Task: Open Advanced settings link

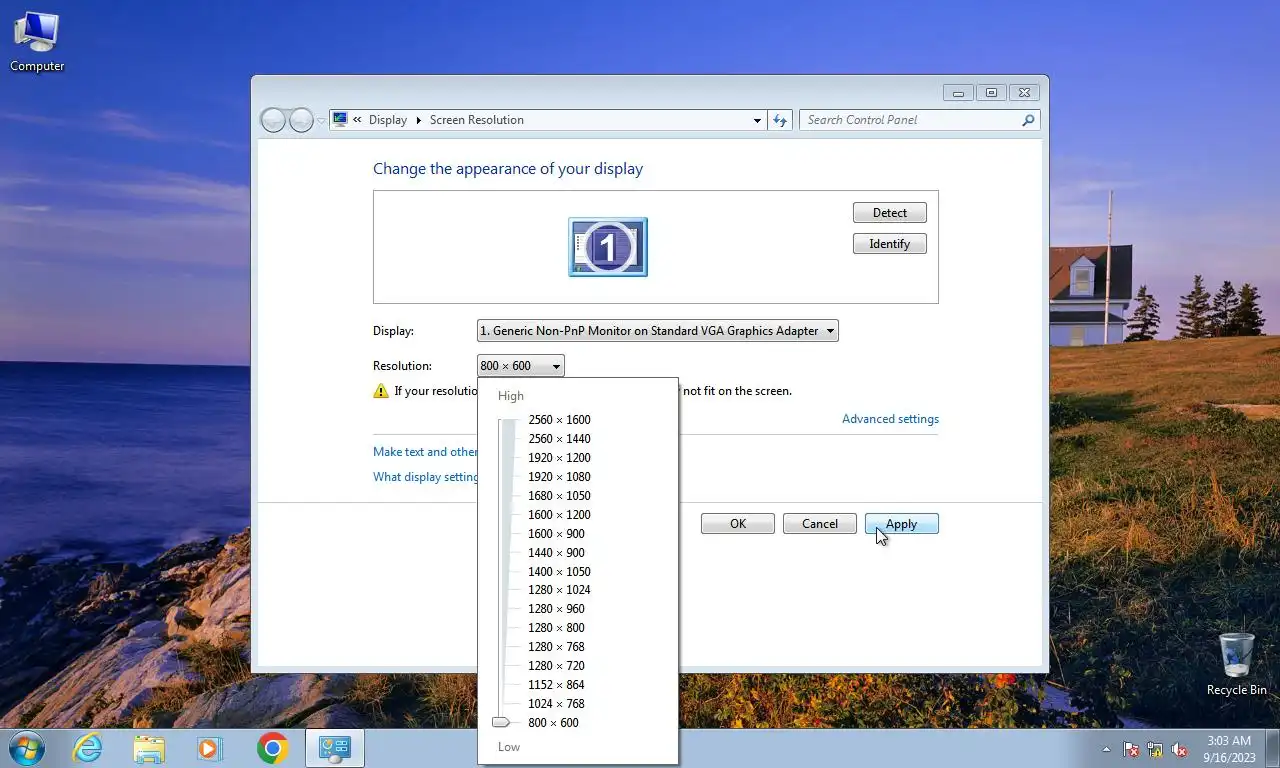Action: [890, 419]
